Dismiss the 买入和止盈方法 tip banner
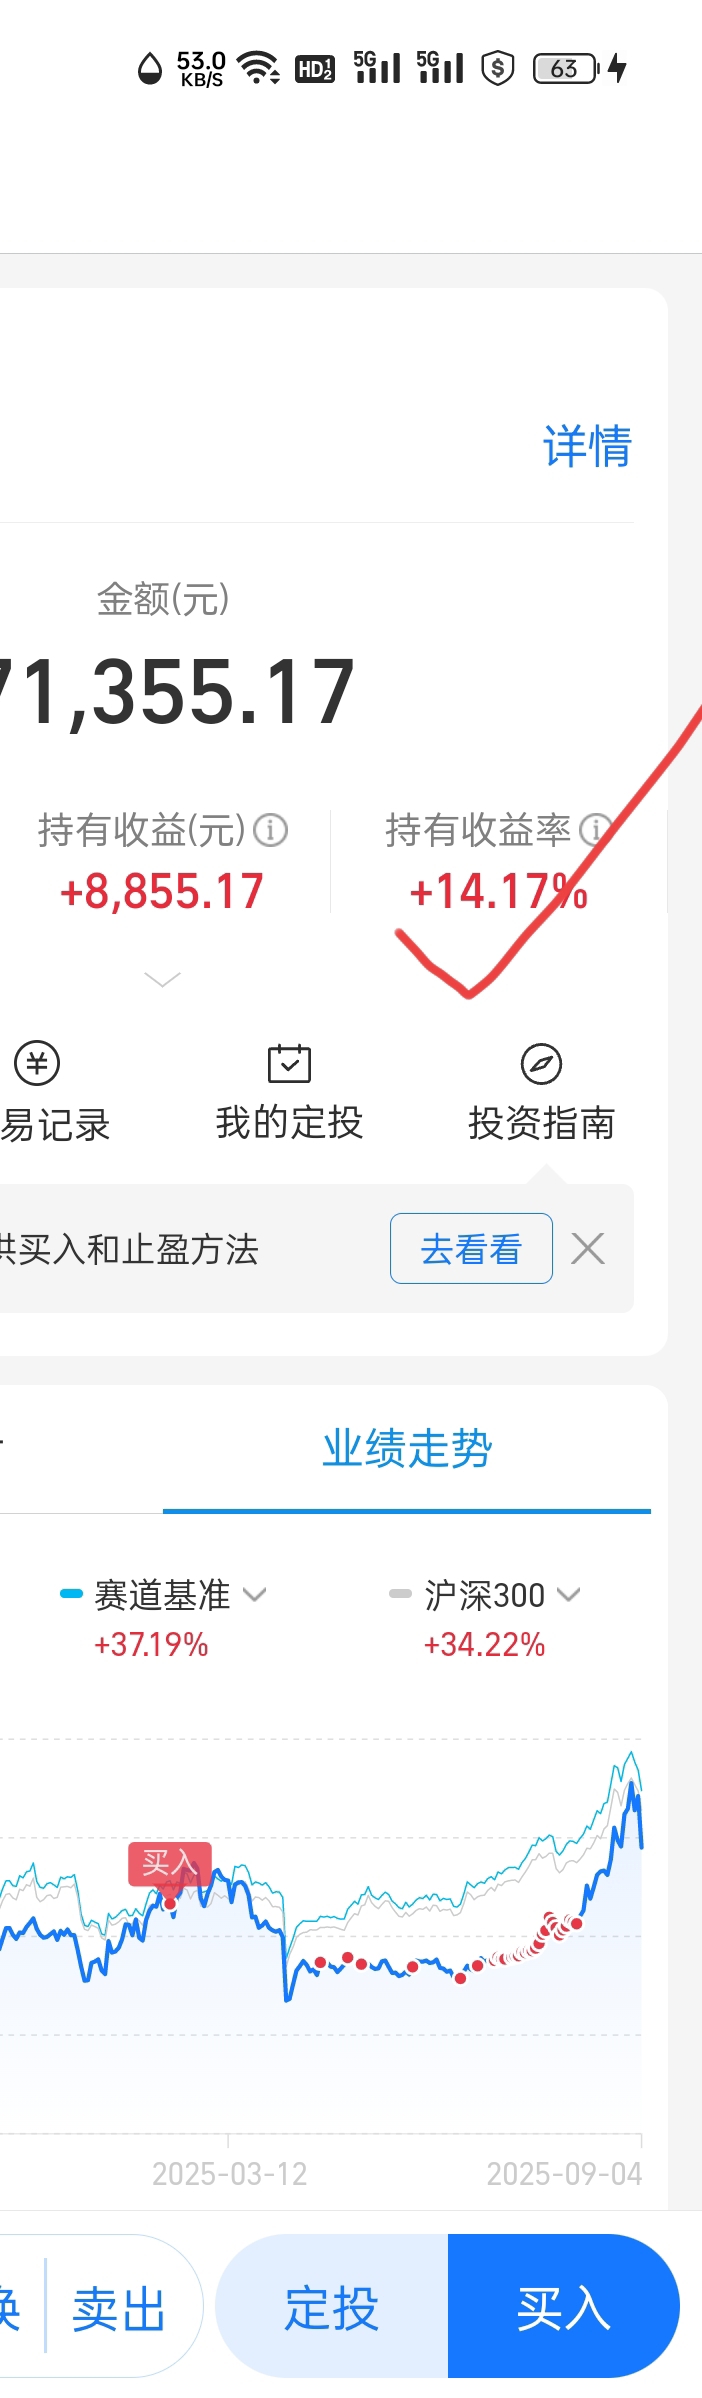 (x=588, y=1248)
